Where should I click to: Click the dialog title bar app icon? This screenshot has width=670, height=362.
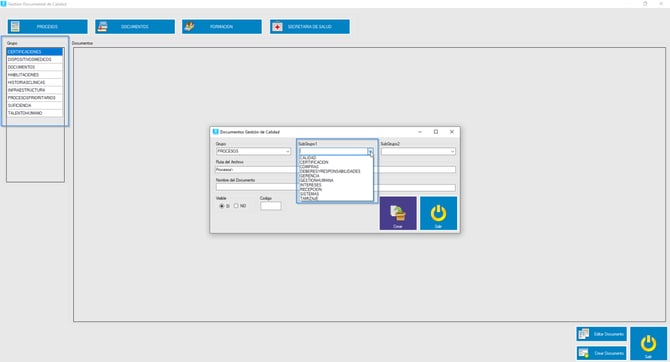click(x=215, y=132)
